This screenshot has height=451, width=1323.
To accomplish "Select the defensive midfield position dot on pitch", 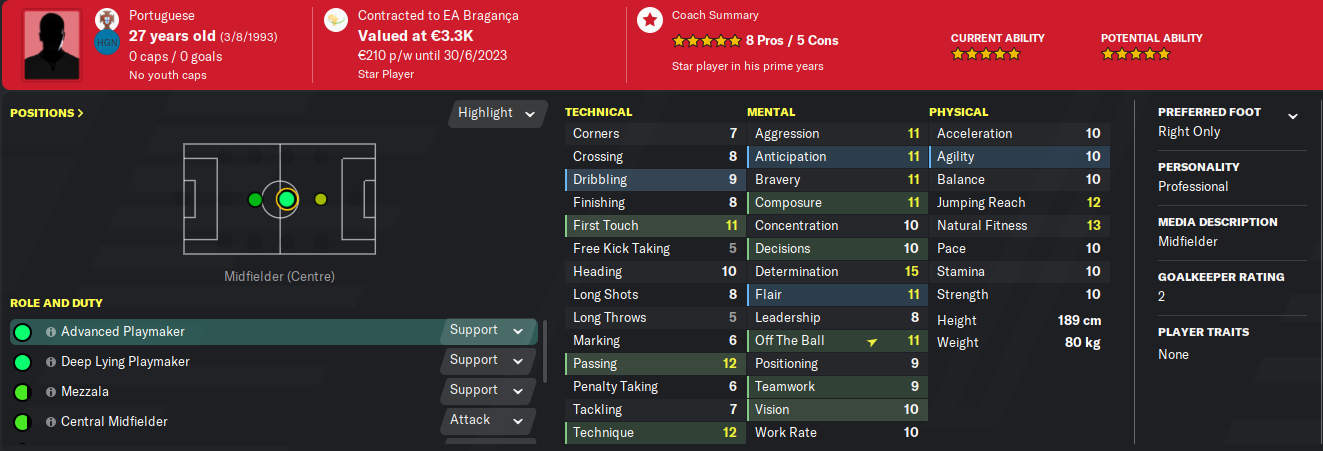I will [x=254, y=199].
